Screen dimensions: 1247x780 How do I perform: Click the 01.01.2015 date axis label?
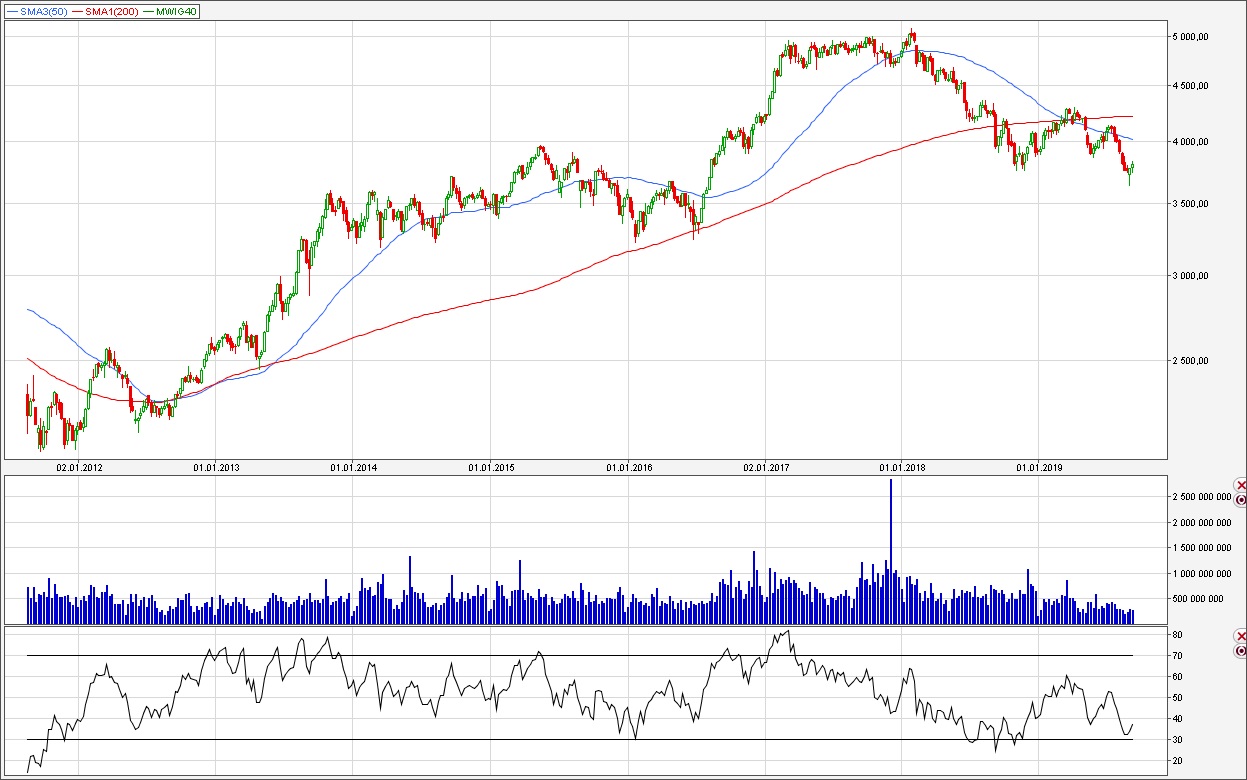coord(490,467)
